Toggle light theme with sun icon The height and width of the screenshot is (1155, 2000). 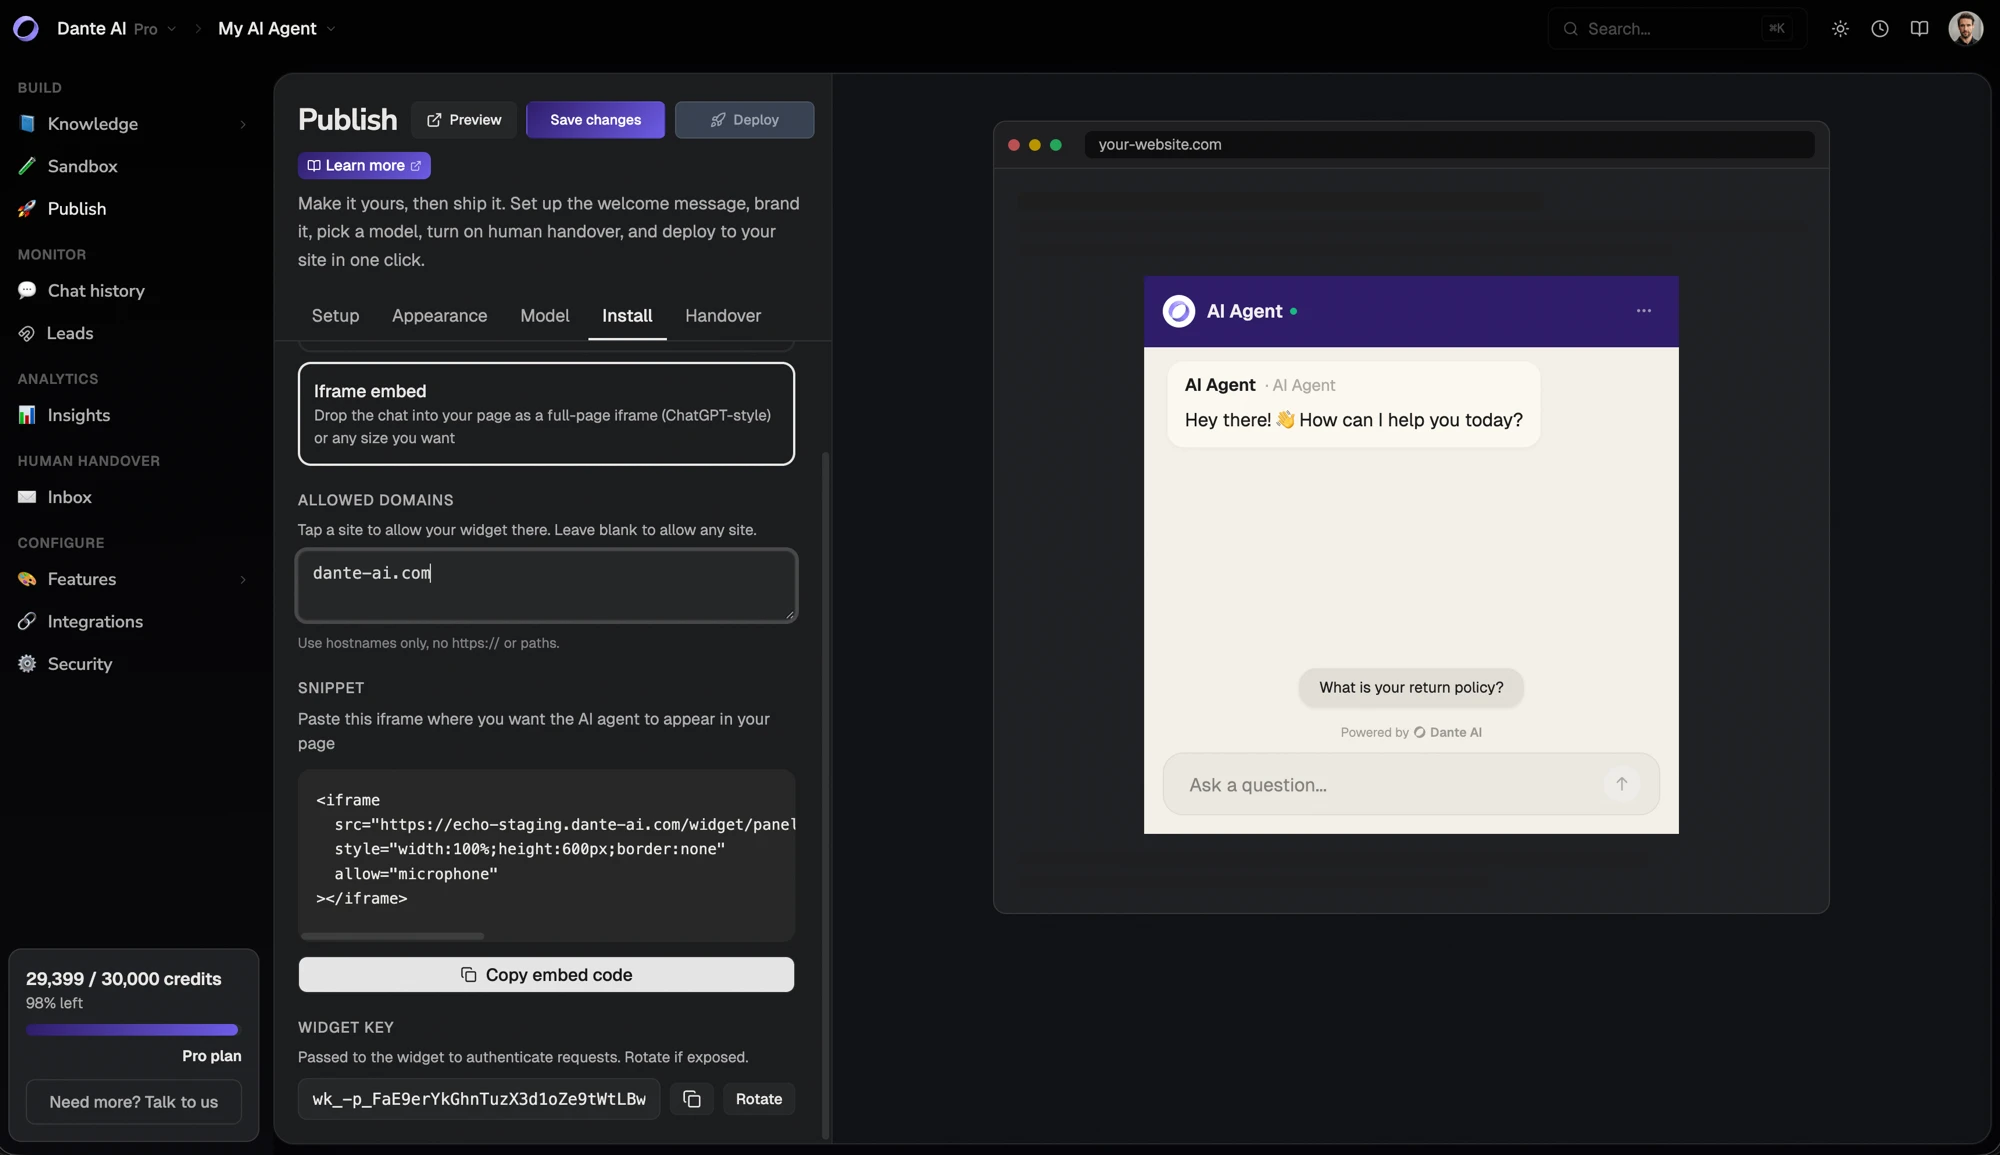point(1840,29)
